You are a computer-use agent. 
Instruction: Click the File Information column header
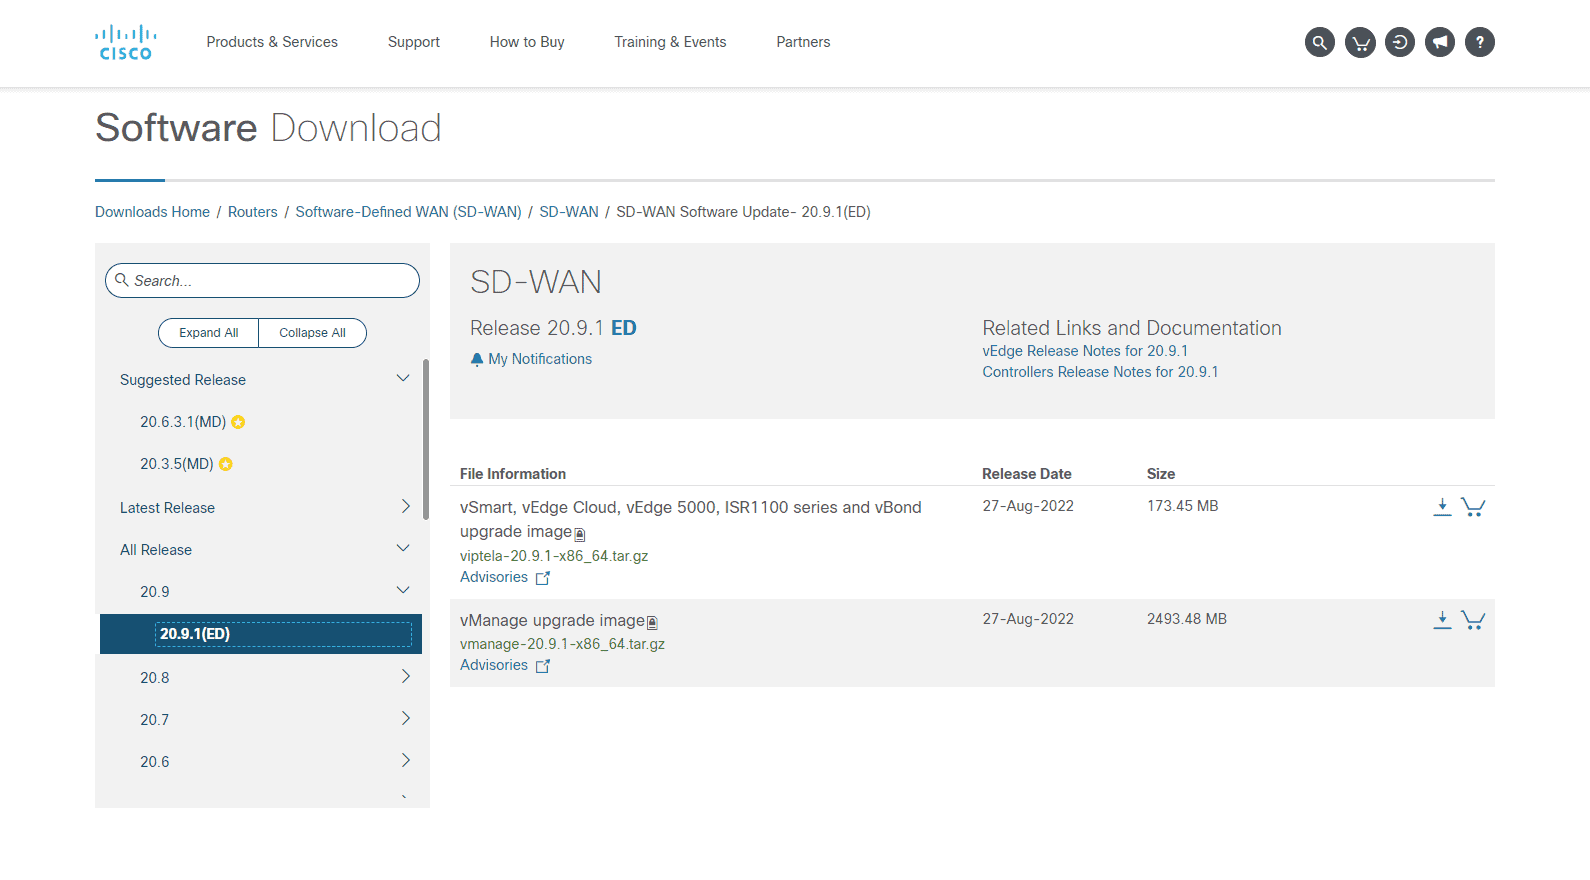point(513,474)
